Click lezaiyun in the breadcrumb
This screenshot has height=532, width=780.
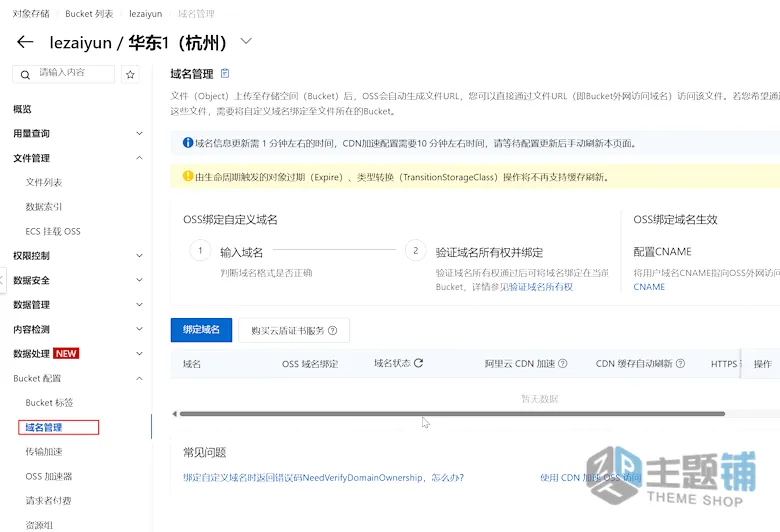tap(145, 14)
